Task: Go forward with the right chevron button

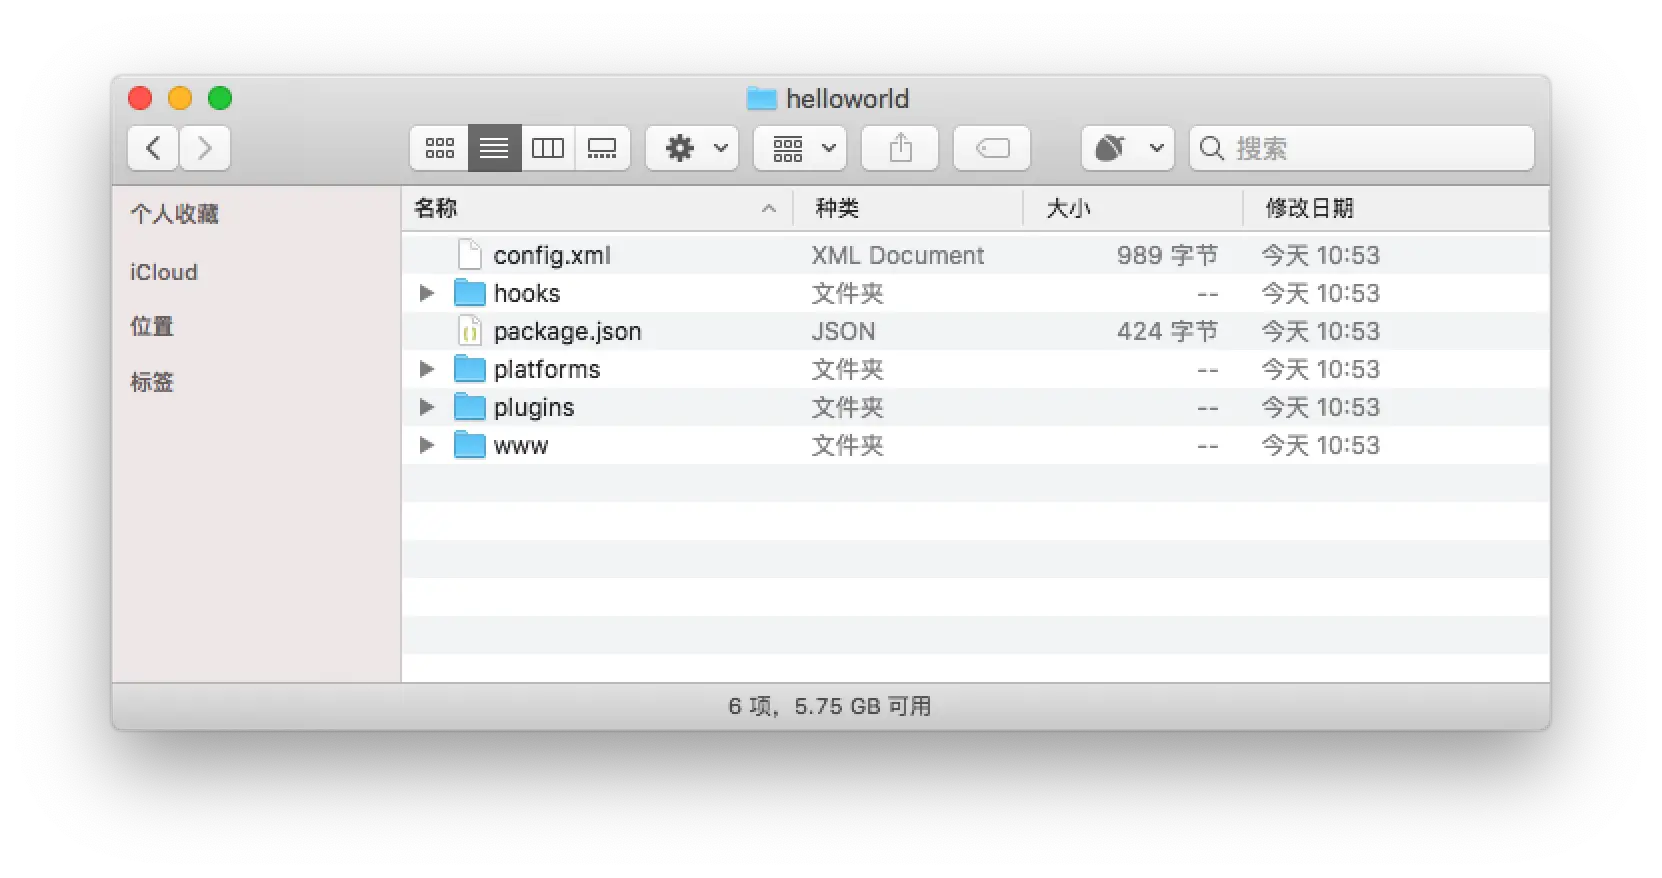Action: click(205, 148)
